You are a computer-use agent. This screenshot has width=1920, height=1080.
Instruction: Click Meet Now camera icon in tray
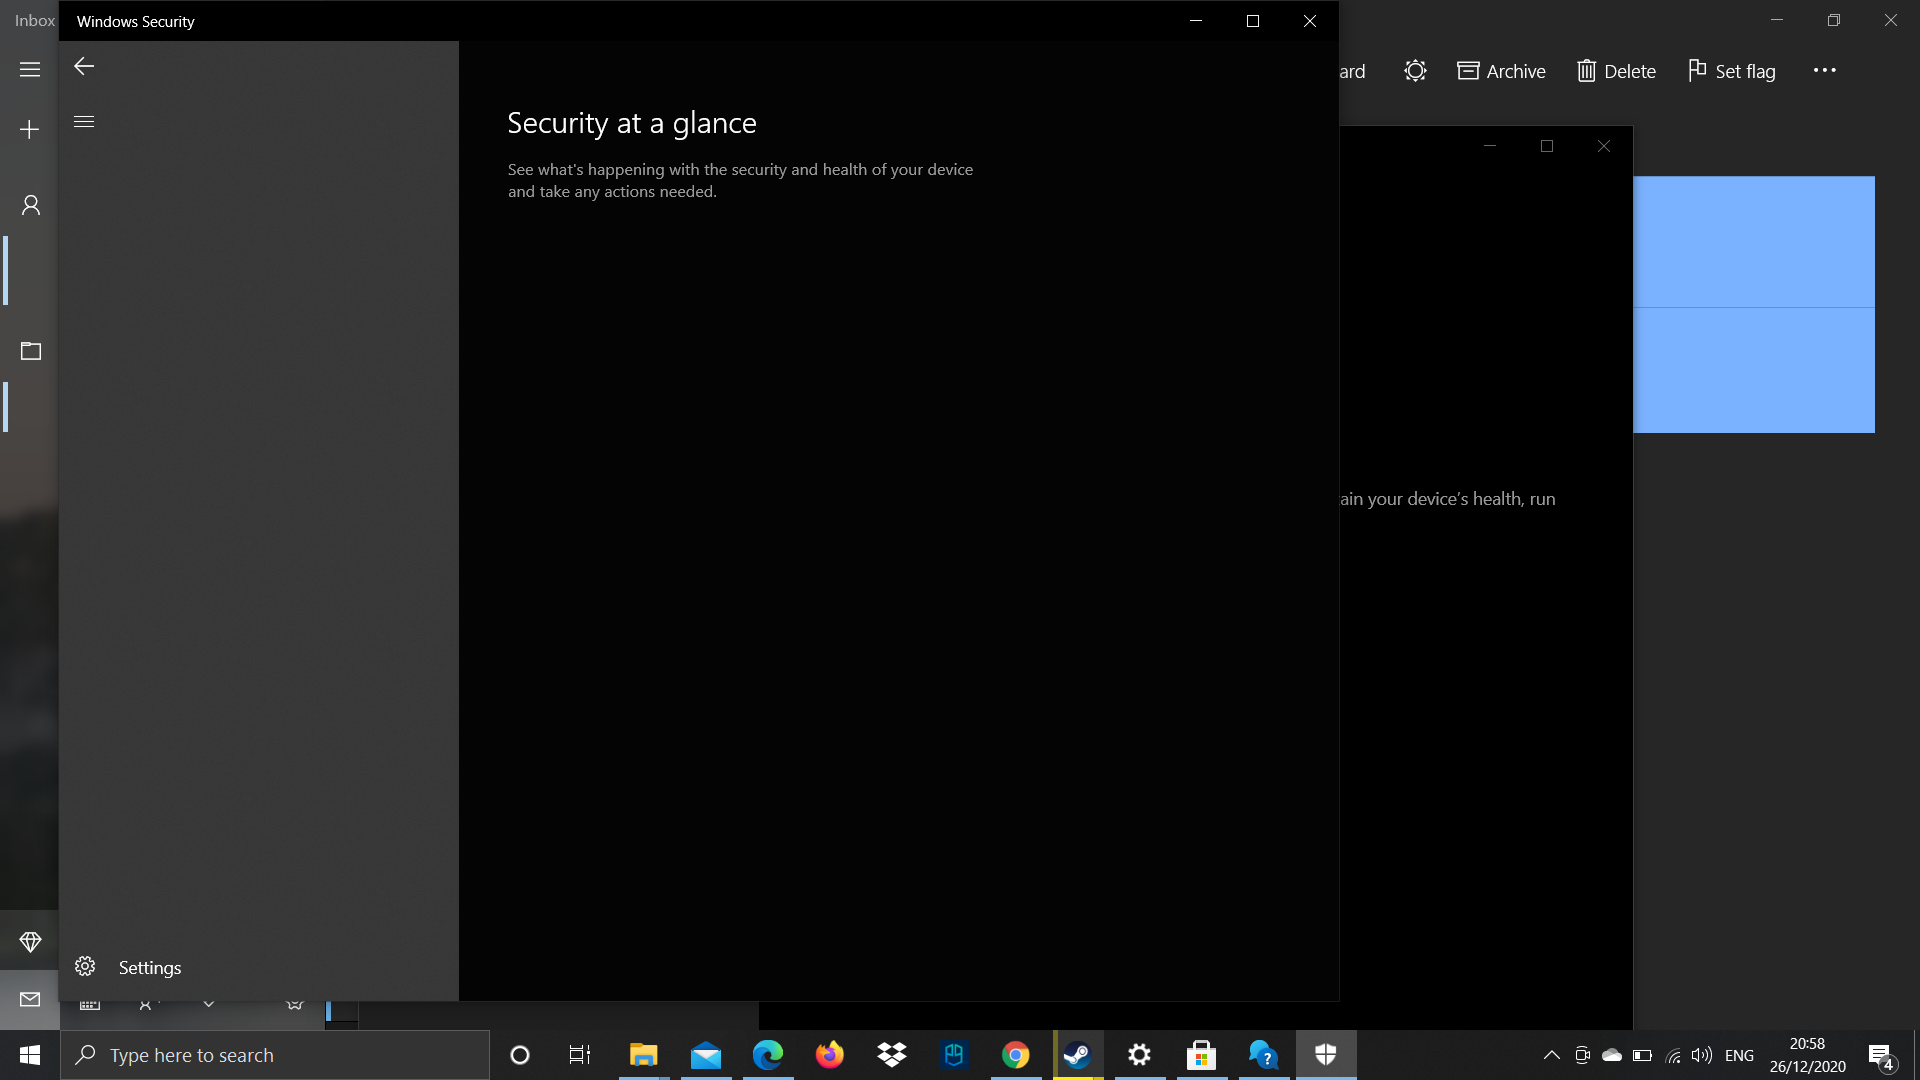(x=1582, y=1055)
